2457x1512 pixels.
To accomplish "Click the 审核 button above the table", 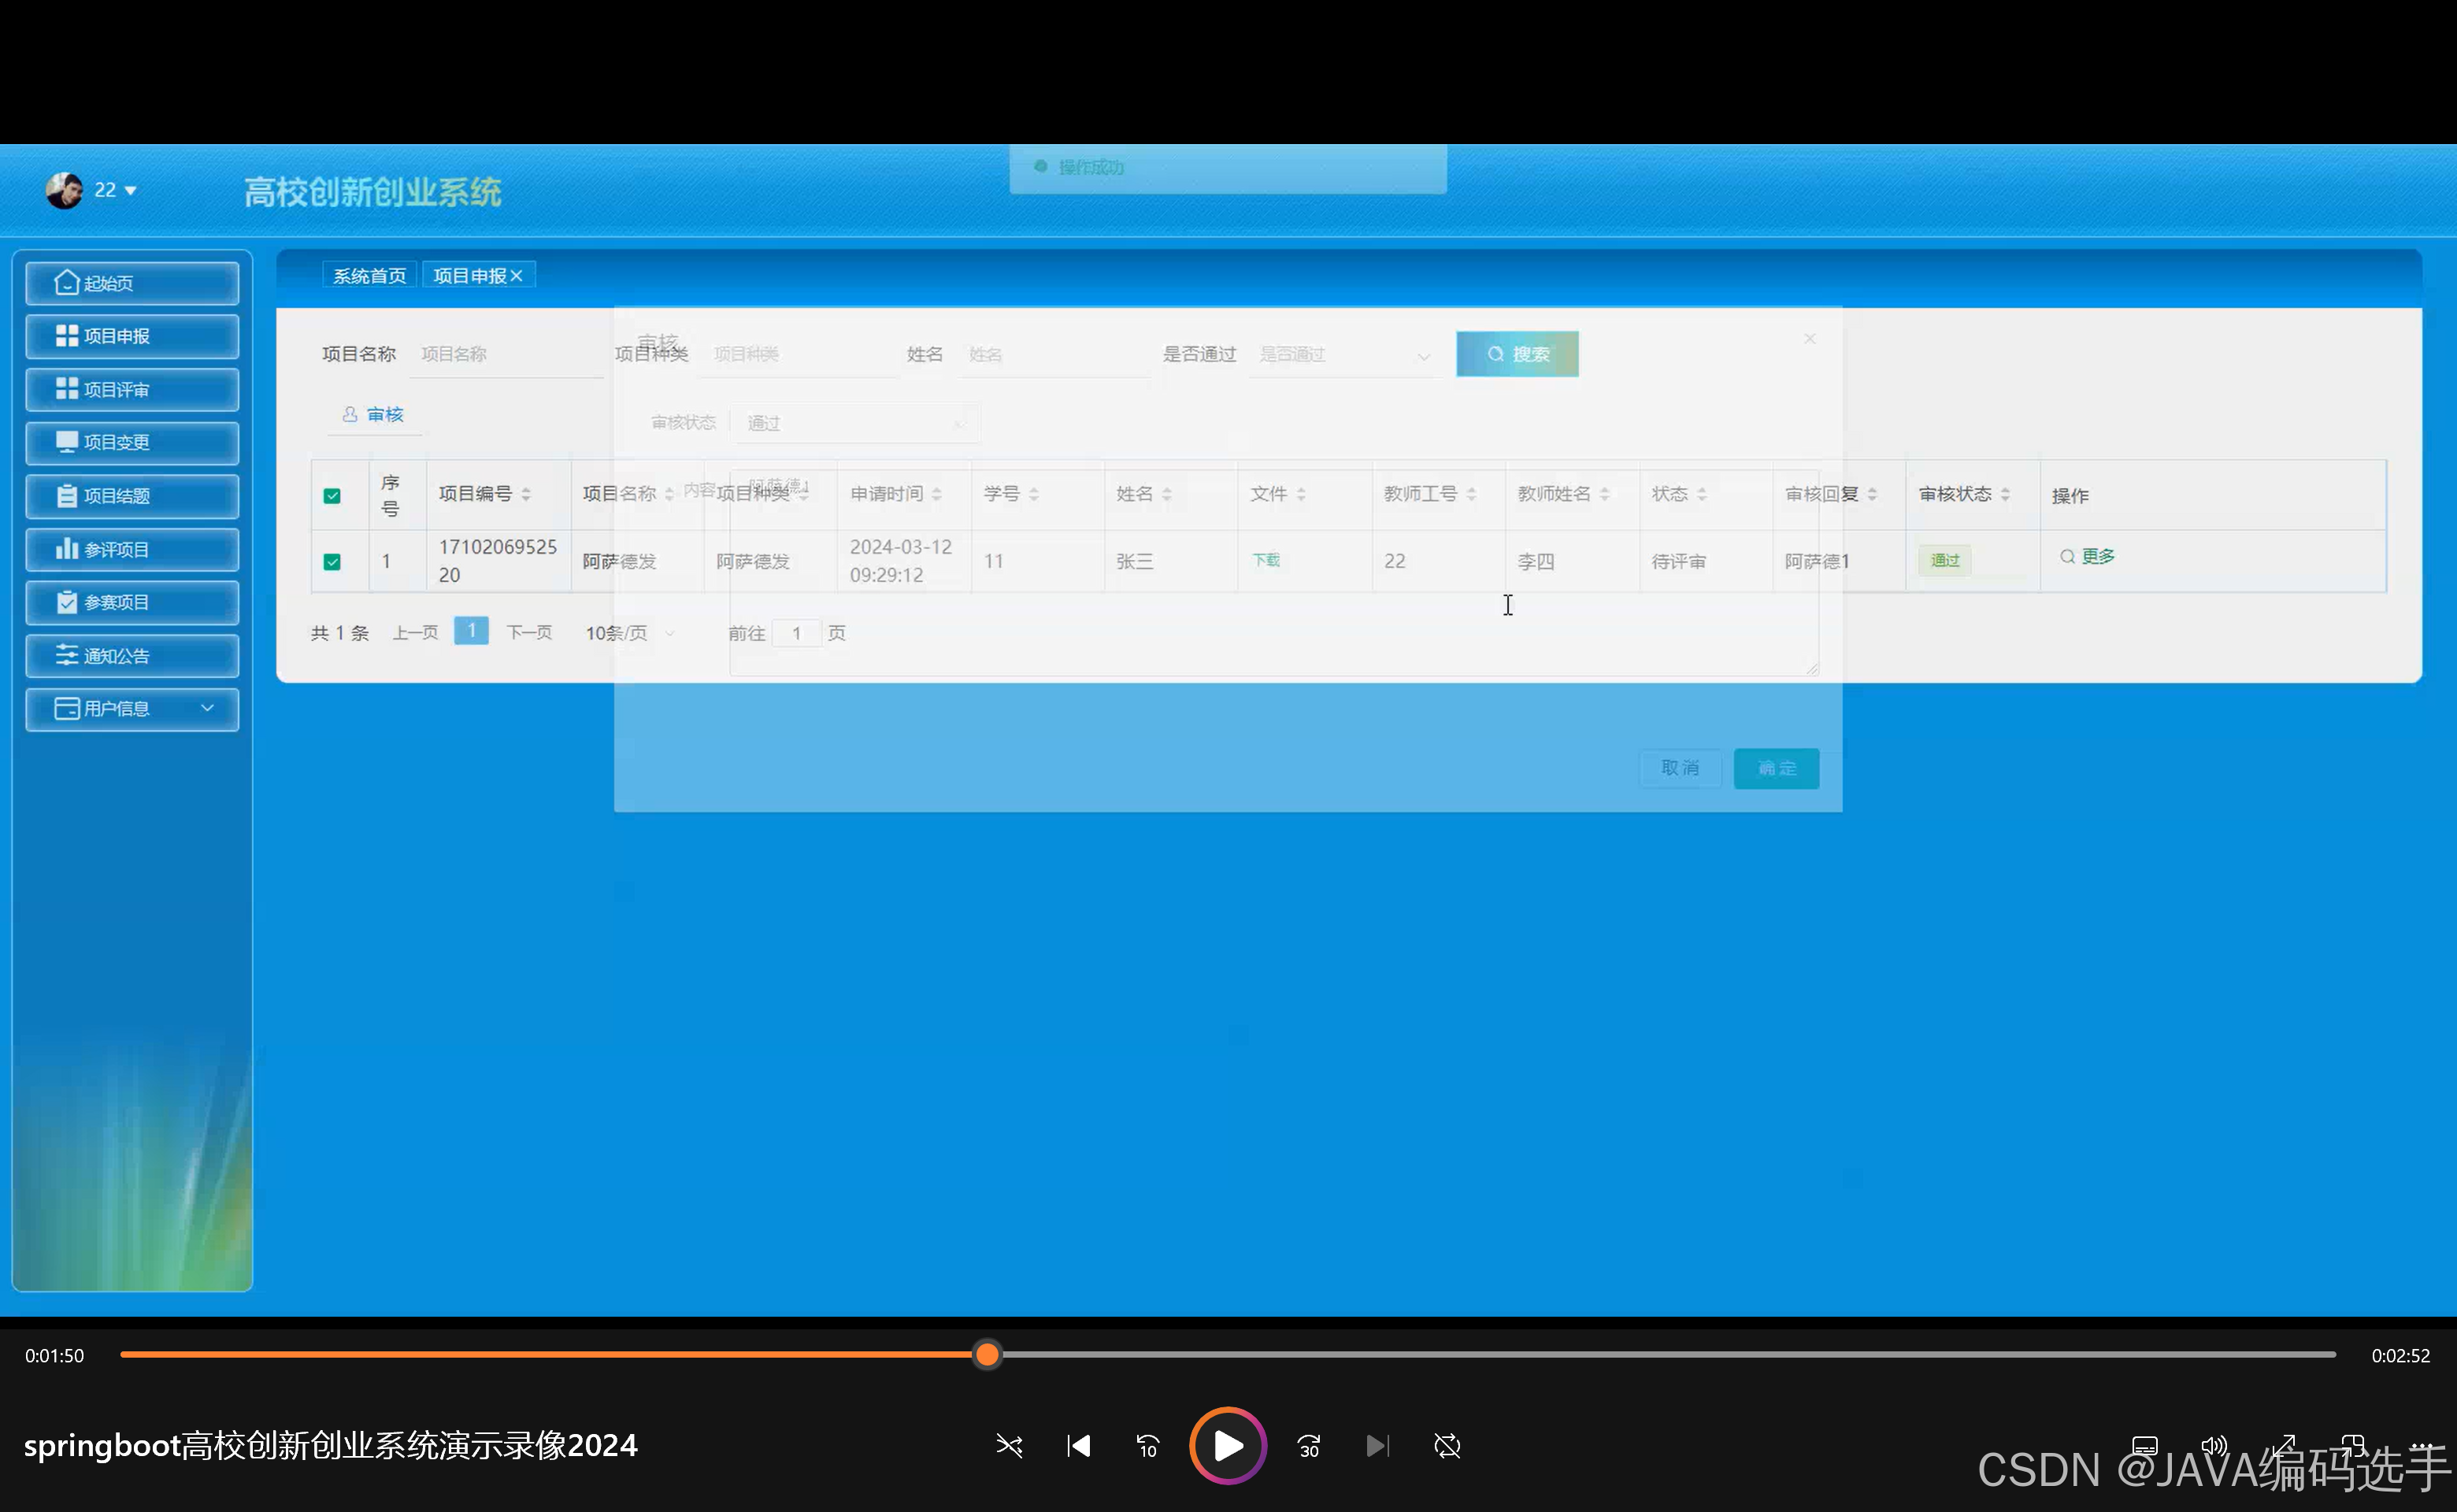I will point(374,415).
